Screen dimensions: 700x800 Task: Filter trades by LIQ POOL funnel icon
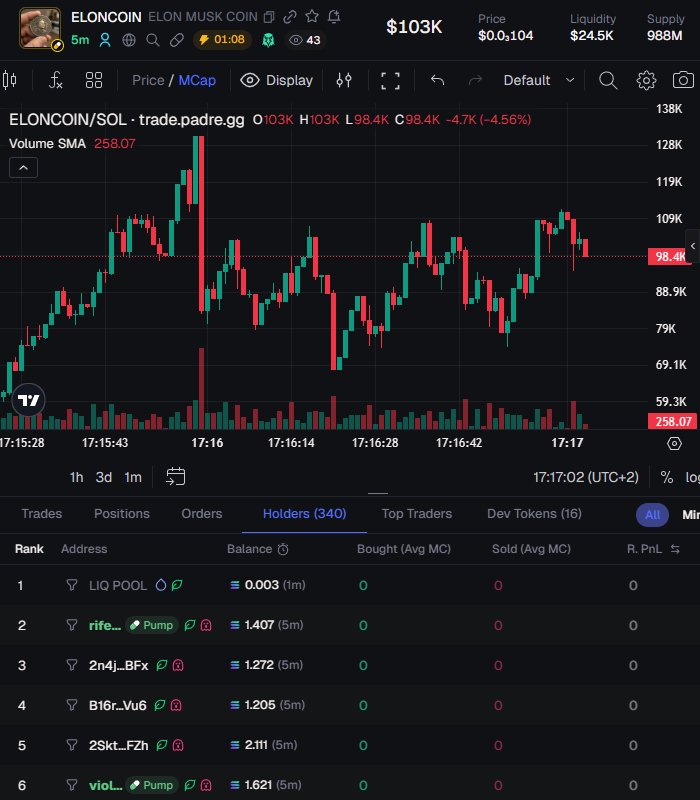(72, 585)
